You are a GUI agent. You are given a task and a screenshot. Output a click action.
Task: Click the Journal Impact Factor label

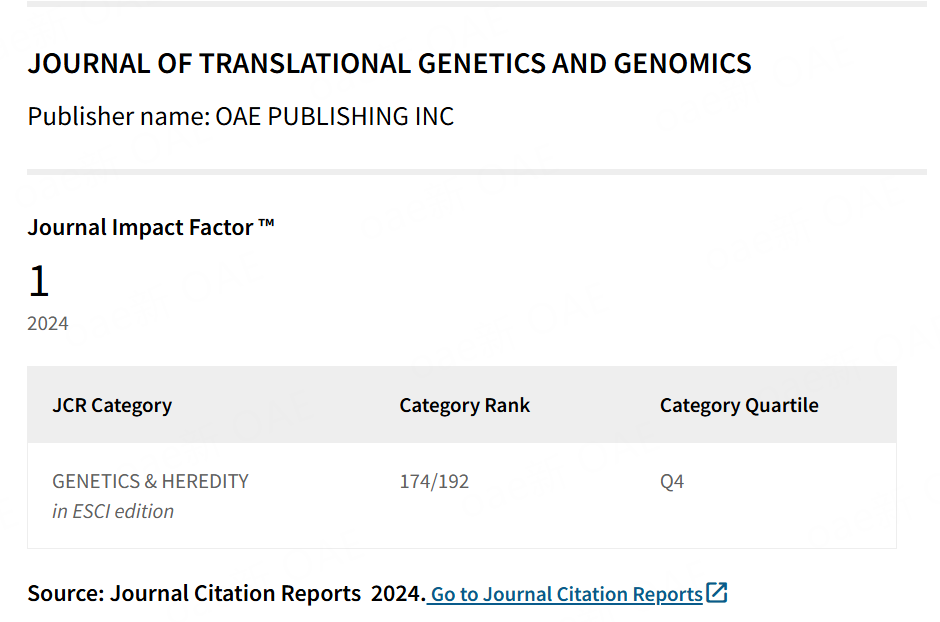[140, 228]
